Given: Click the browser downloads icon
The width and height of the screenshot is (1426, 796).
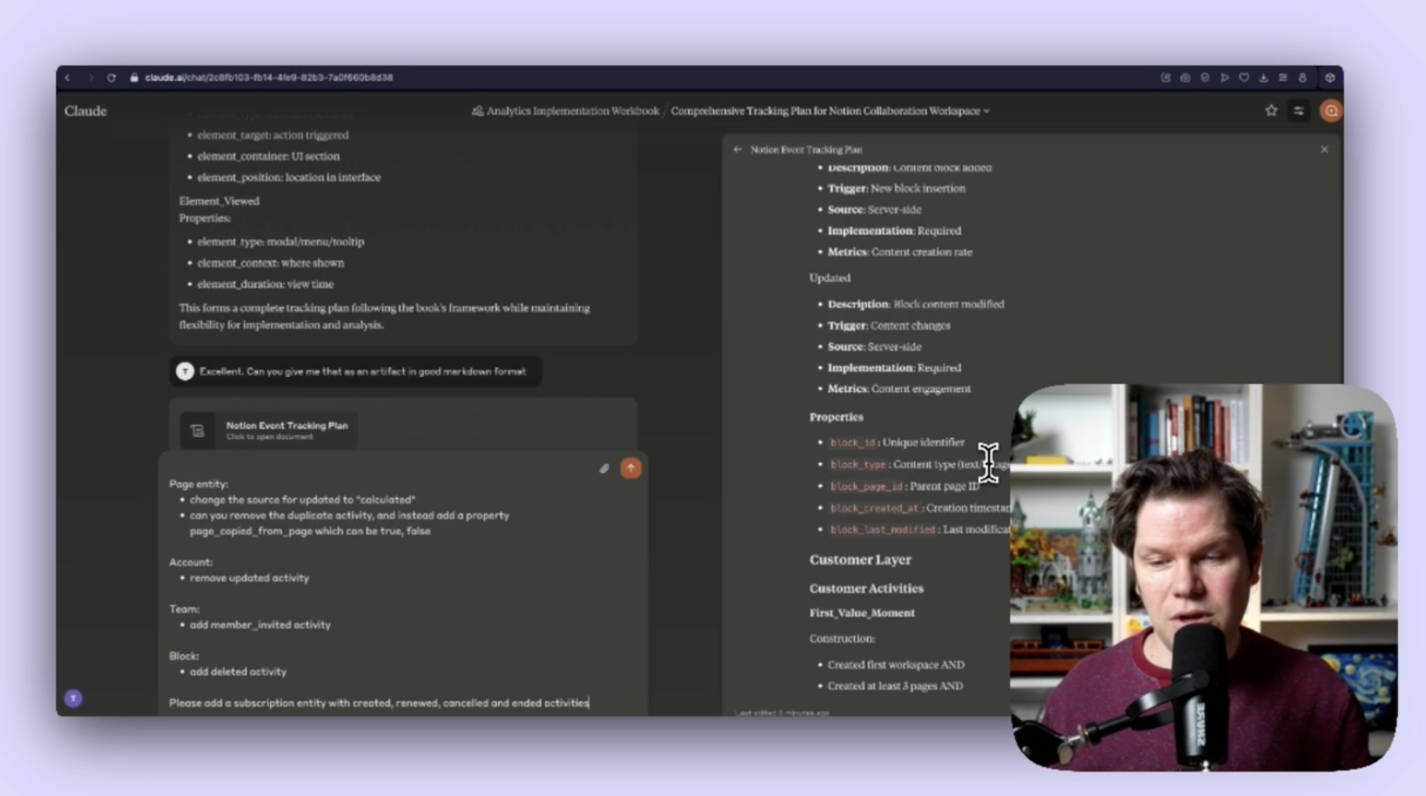Looking at the screenshot, I should pyautogui.click(x=1263, y=78).
